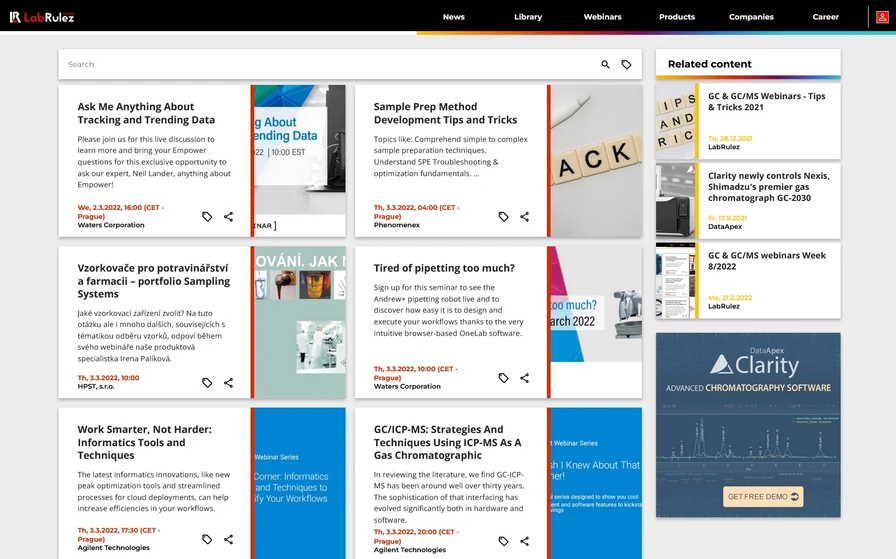Open GC/ICP-MS Strategies And Techniques title
The image size is (896, 559).
tap(447, 442)
